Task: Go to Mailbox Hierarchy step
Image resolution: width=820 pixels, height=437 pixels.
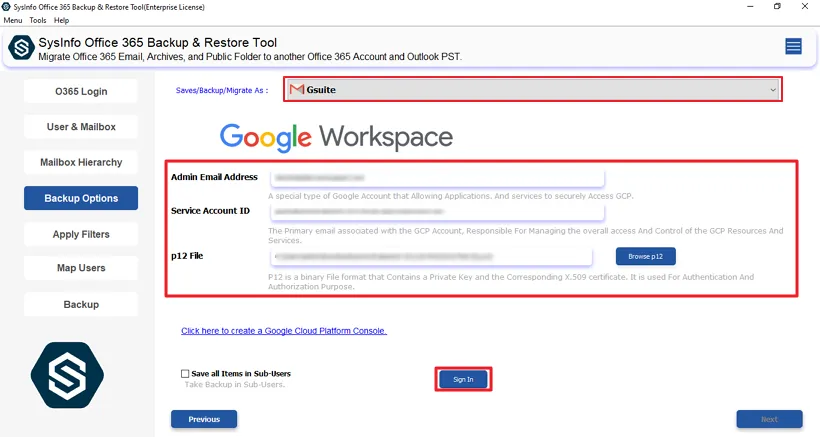Action: (81, 163)
